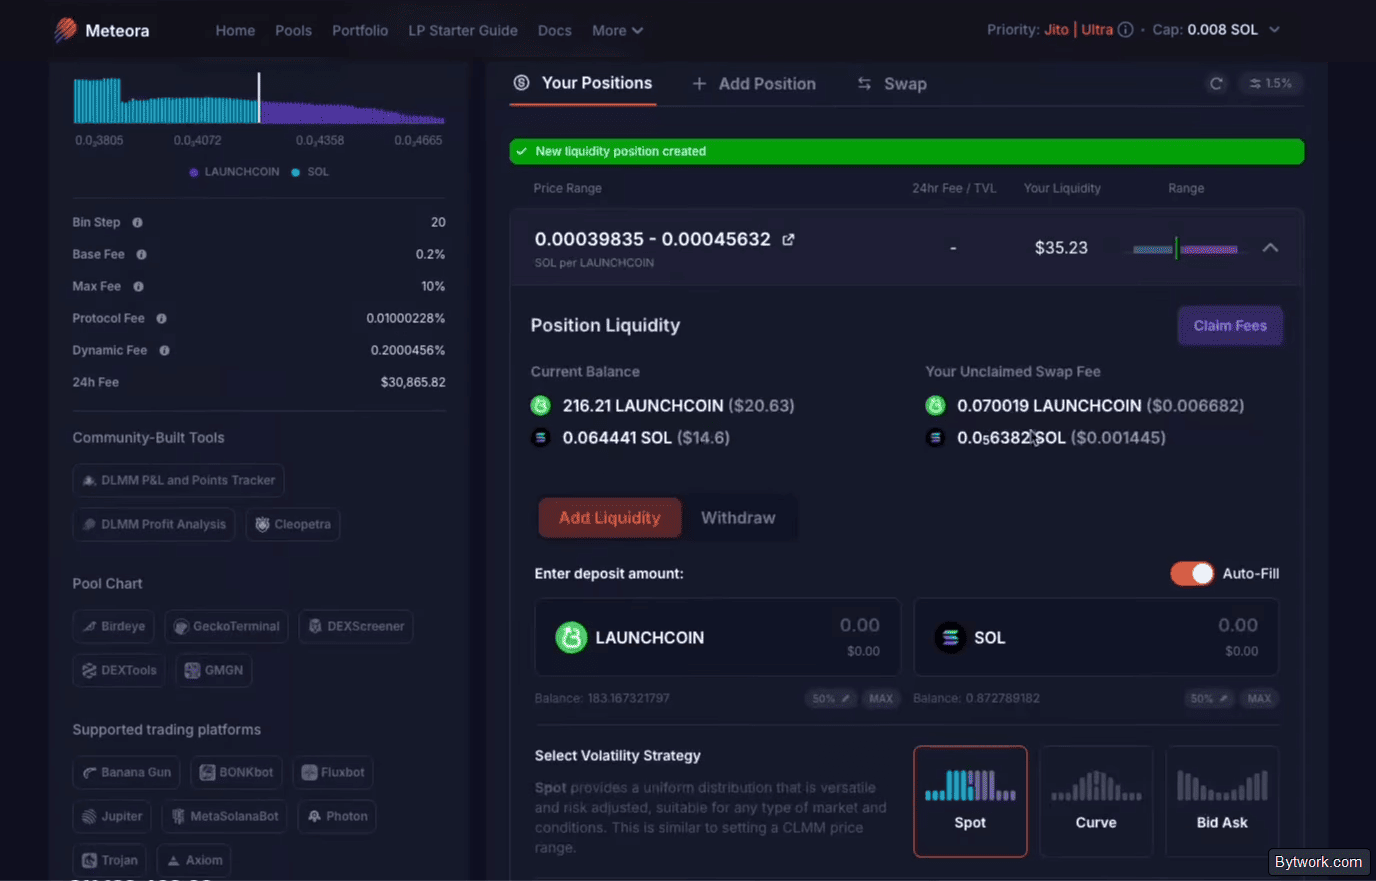This screenshot has width=1376, height=881.
Task: Refresh positions with the reload icon
Action: click(x=1216, y=84)
